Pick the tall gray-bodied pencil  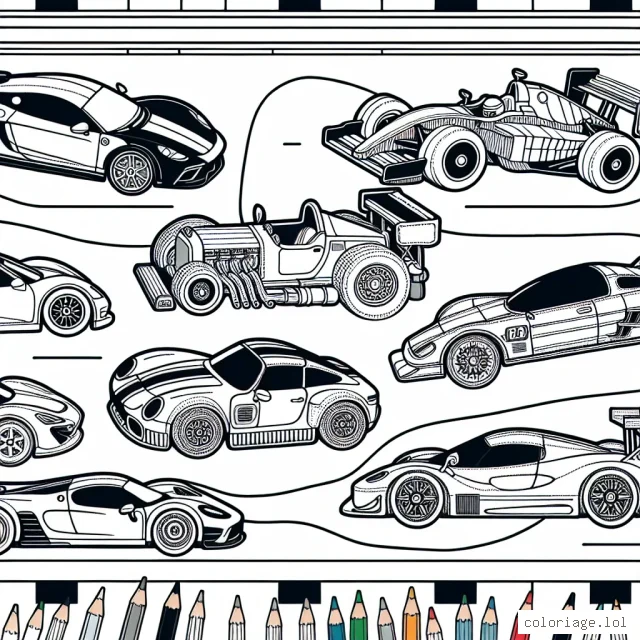(x=133, y=609)
